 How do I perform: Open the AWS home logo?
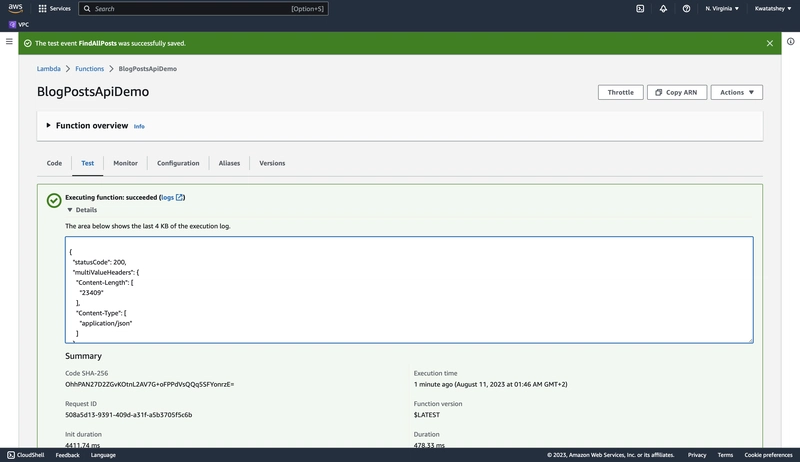click(x=15, y=8)
